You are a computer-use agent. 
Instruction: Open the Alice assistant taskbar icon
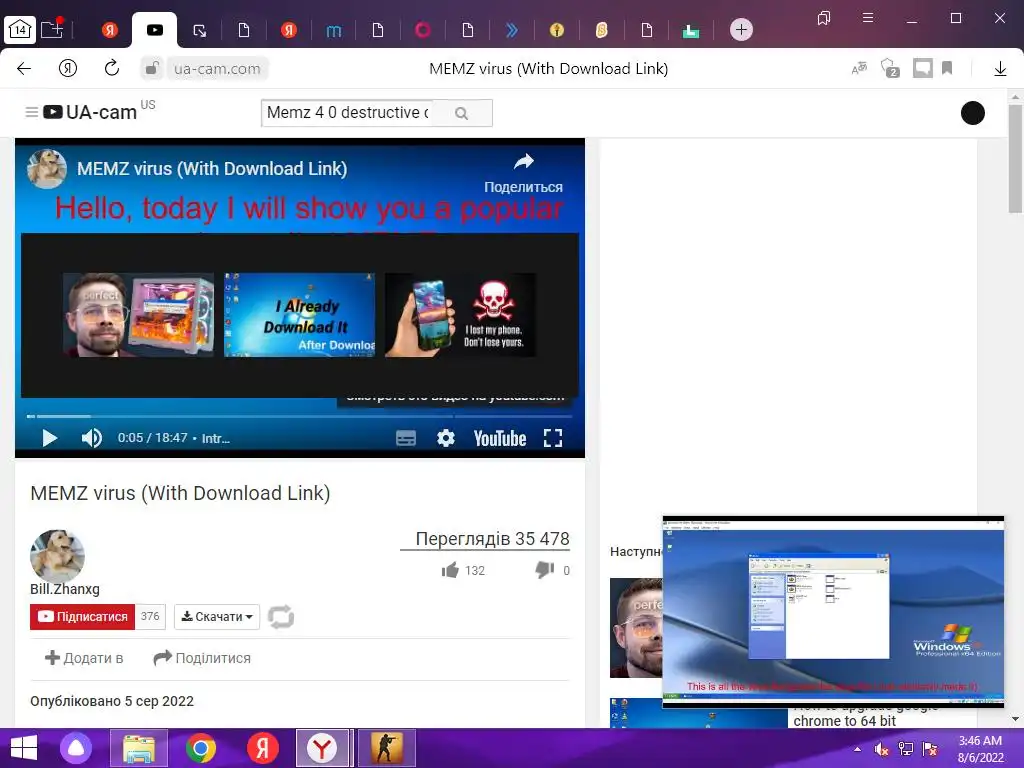[x=76, y=748]
